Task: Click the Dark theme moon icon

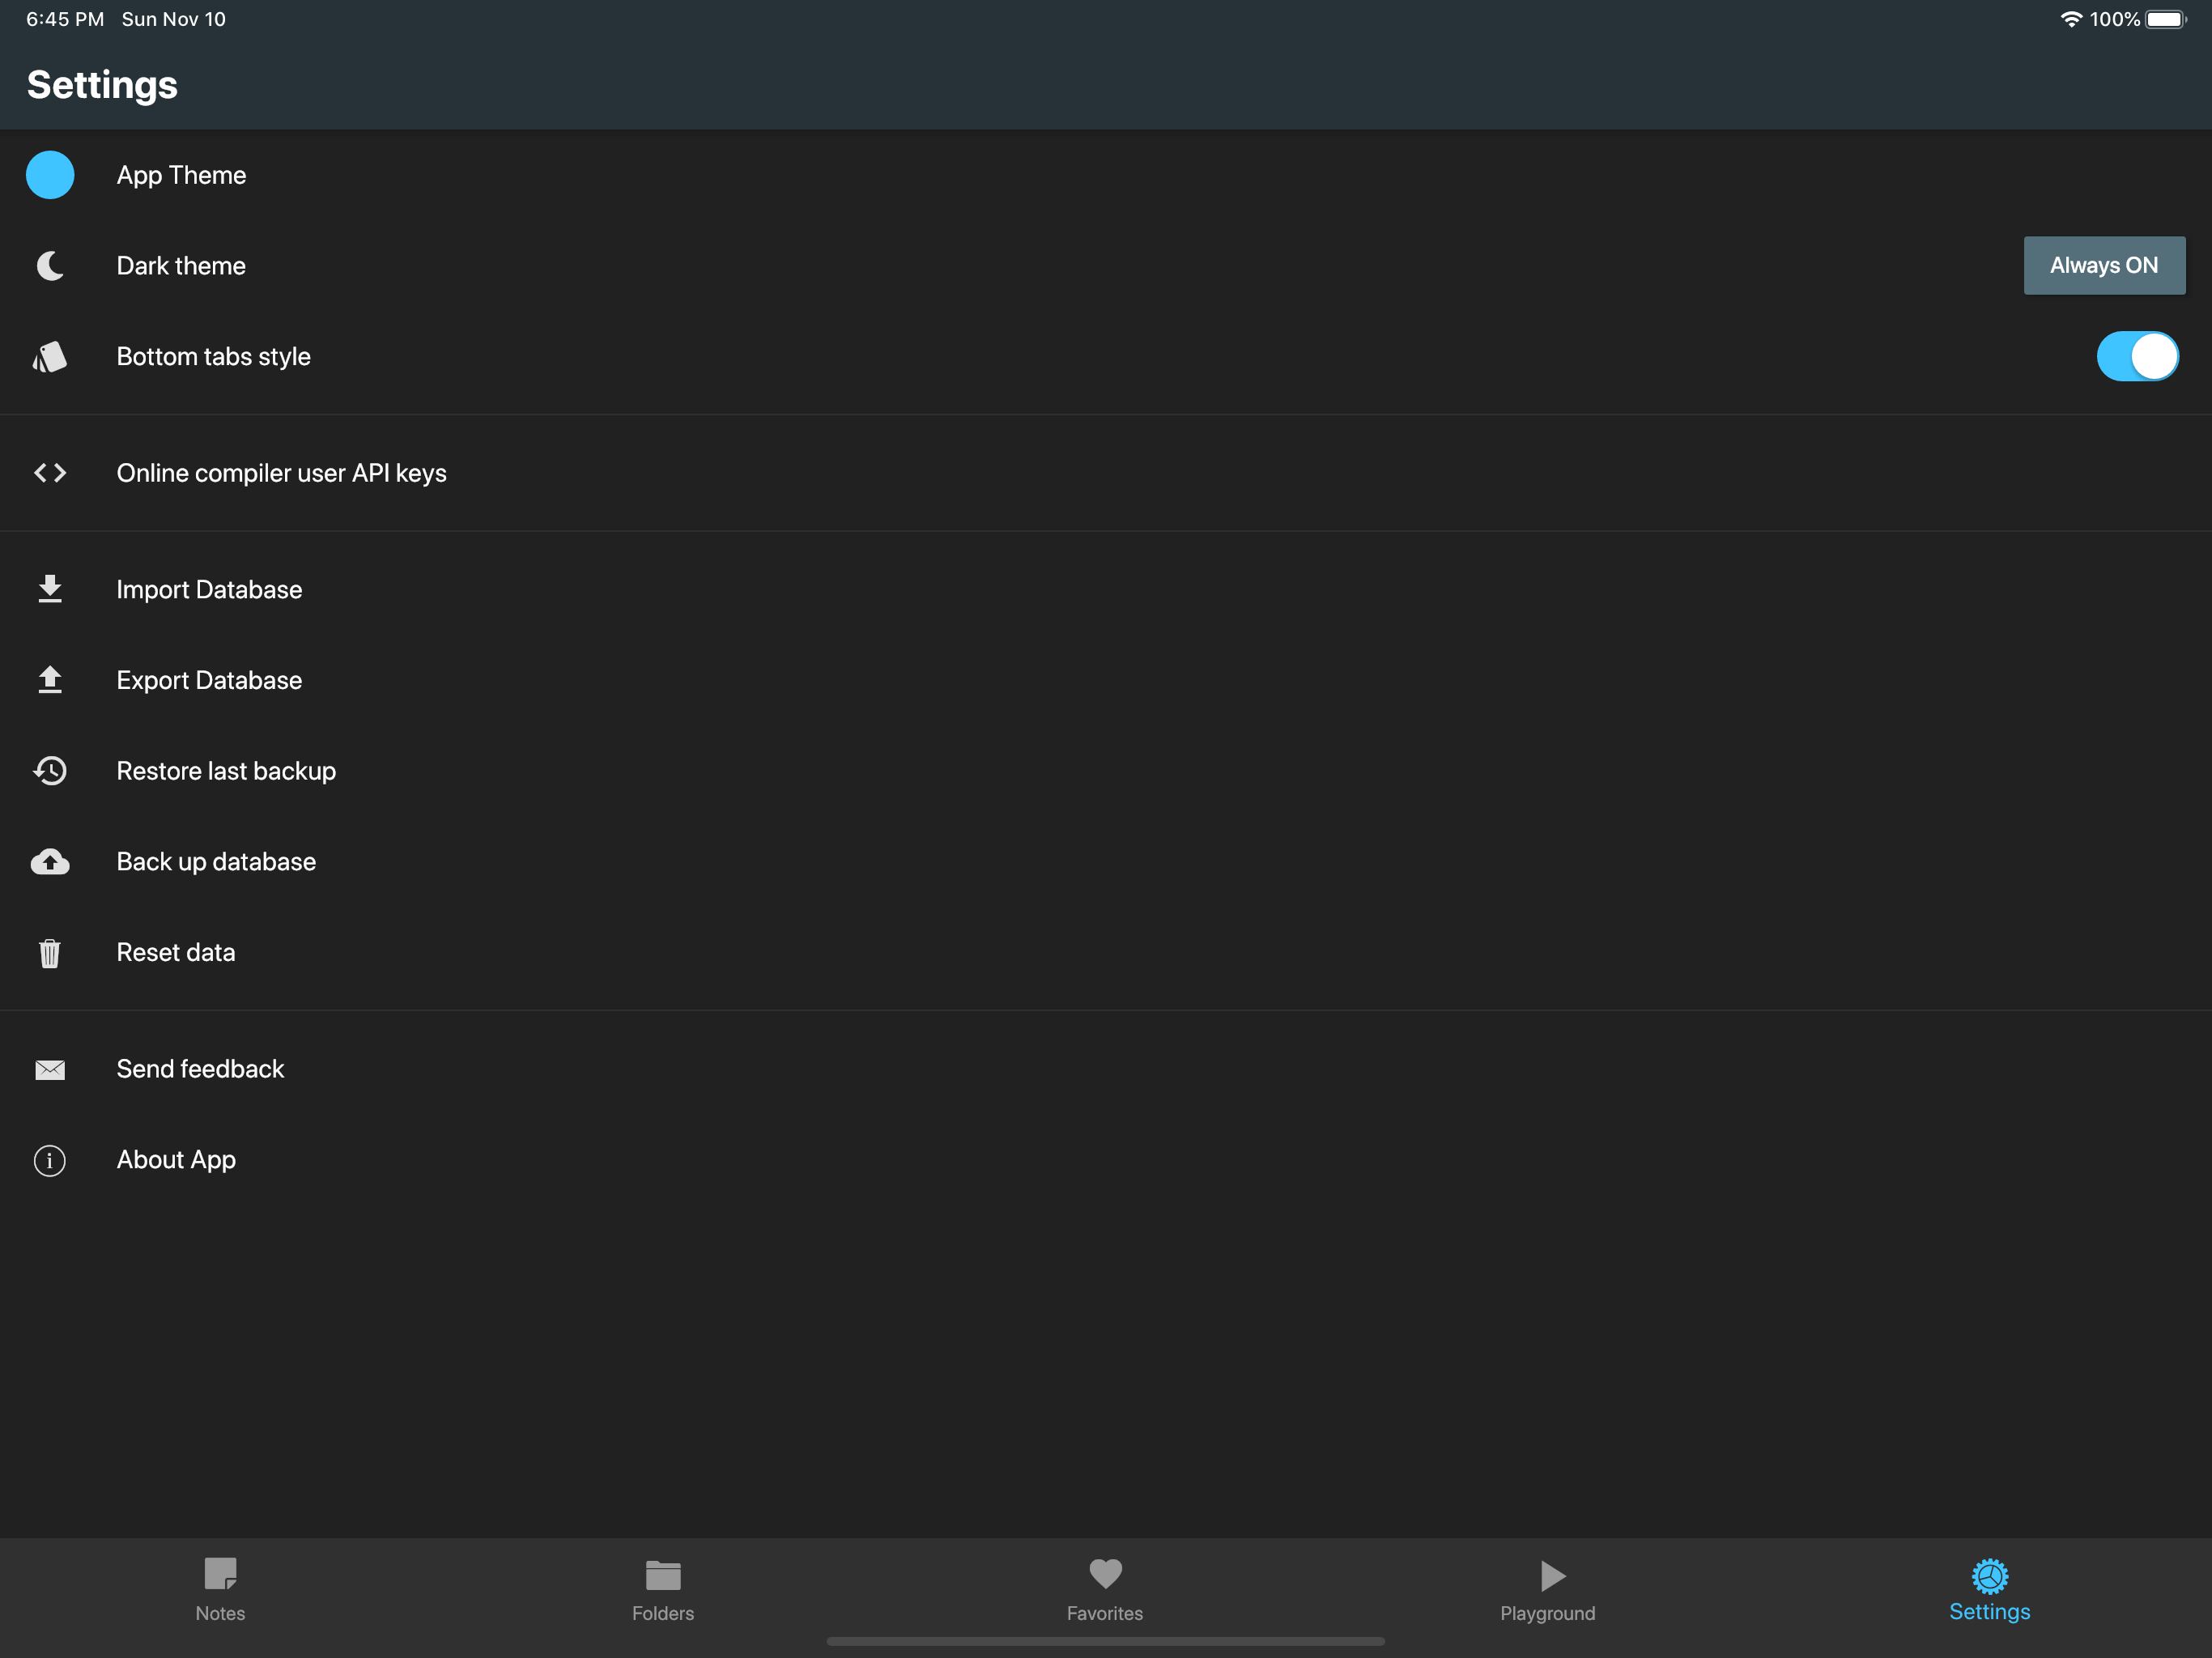Action: tap(50, 266)
